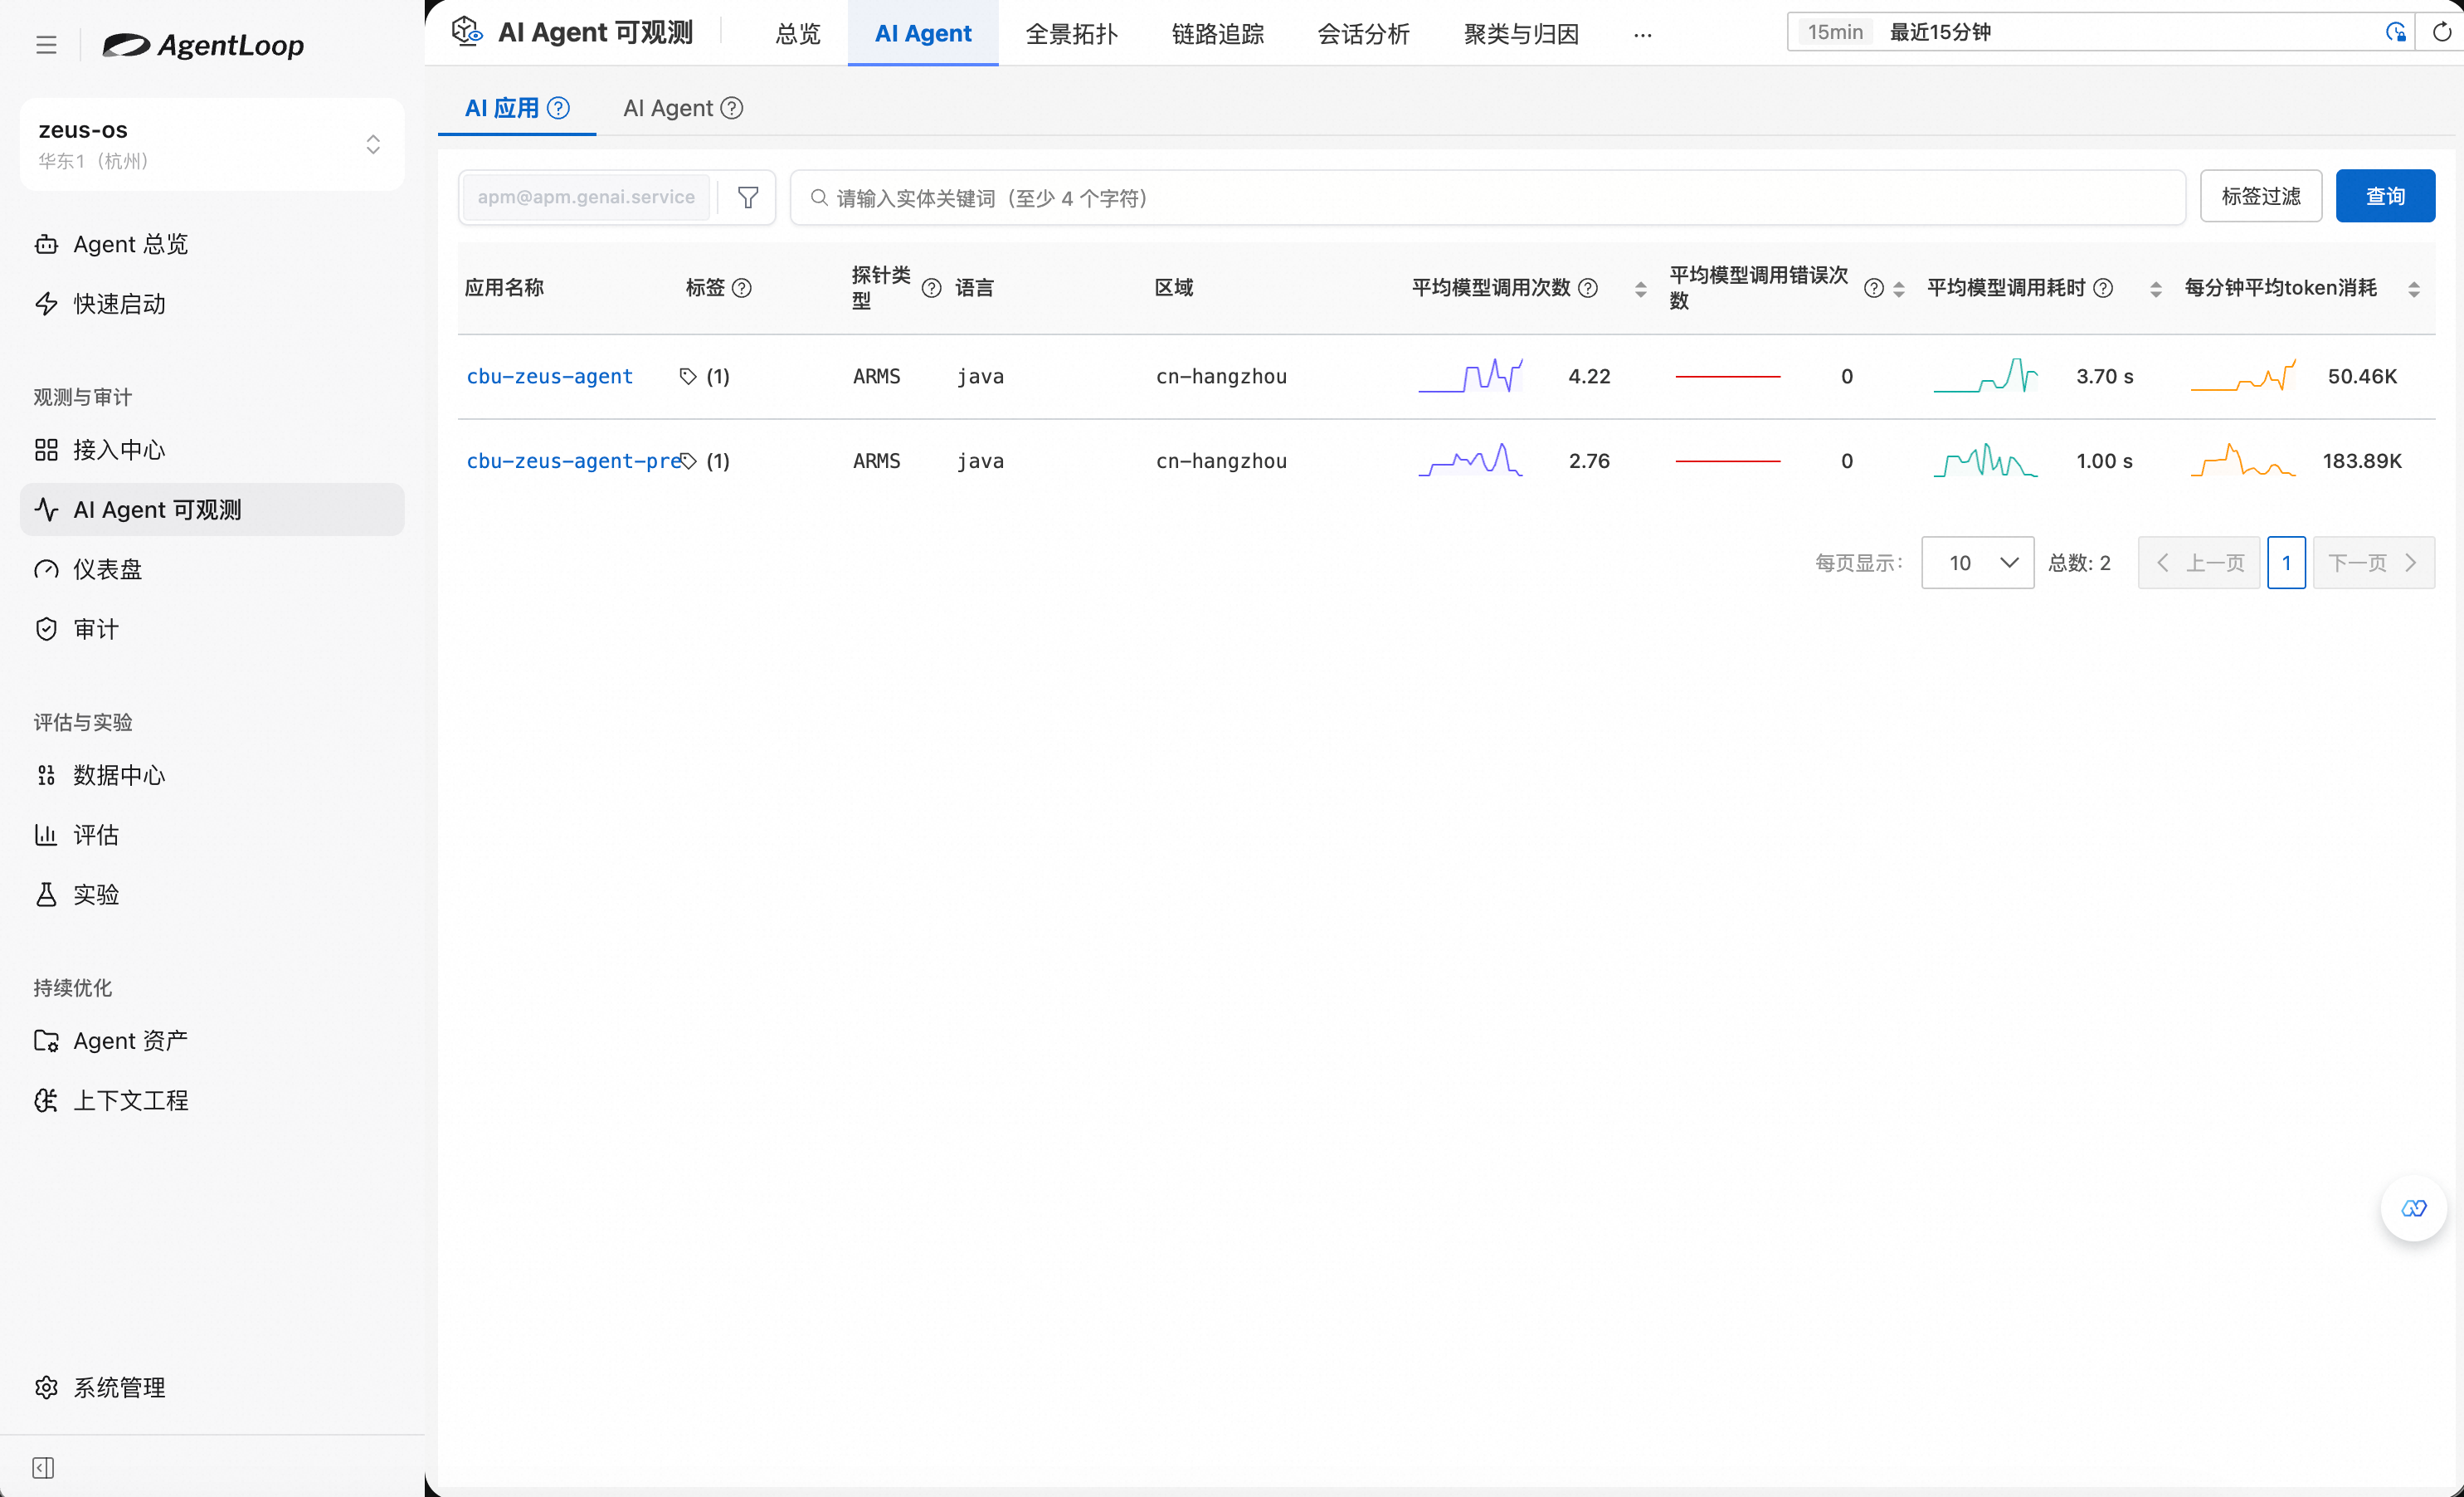
Task: Open the floating AI assistant button
Action: click(x=2413, y=1208)
